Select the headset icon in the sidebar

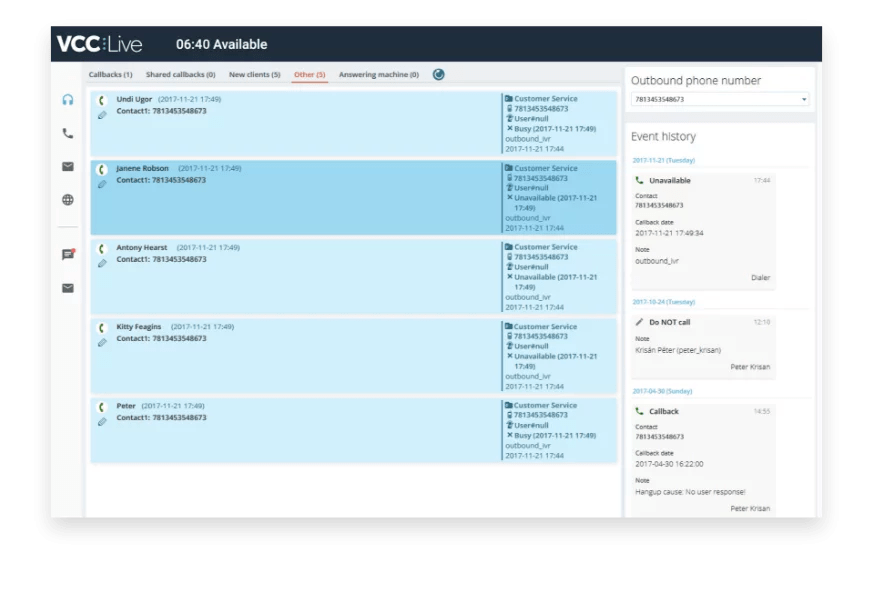point(68,98)
